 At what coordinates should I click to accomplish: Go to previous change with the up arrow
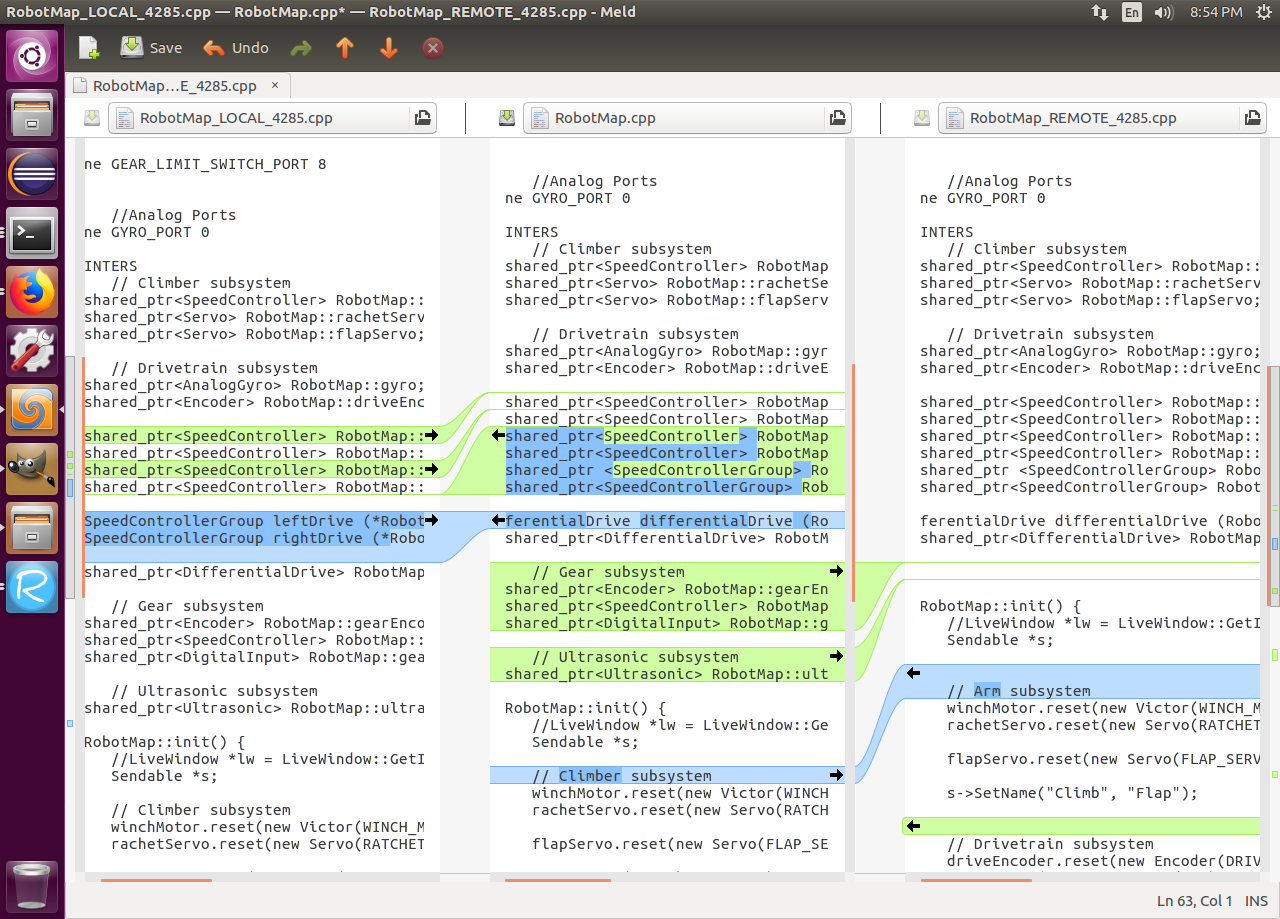(x=345, y=48)
